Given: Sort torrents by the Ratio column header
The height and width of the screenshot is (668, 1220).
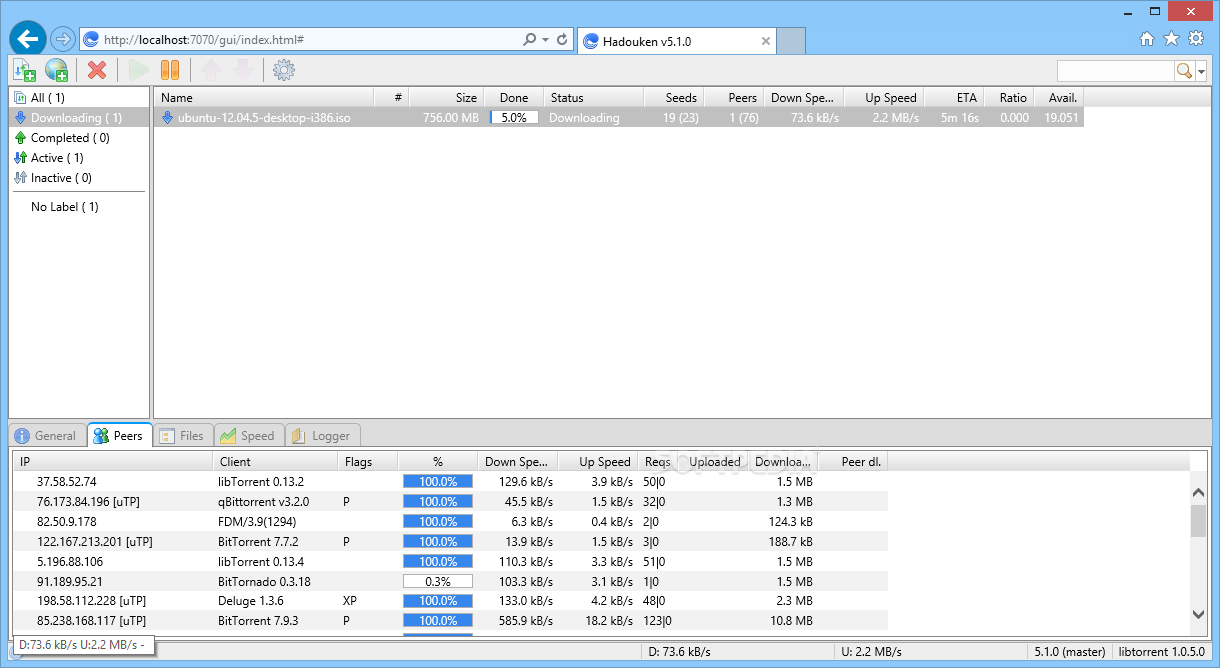Looking at the screenshot, I should point(1009,98).
